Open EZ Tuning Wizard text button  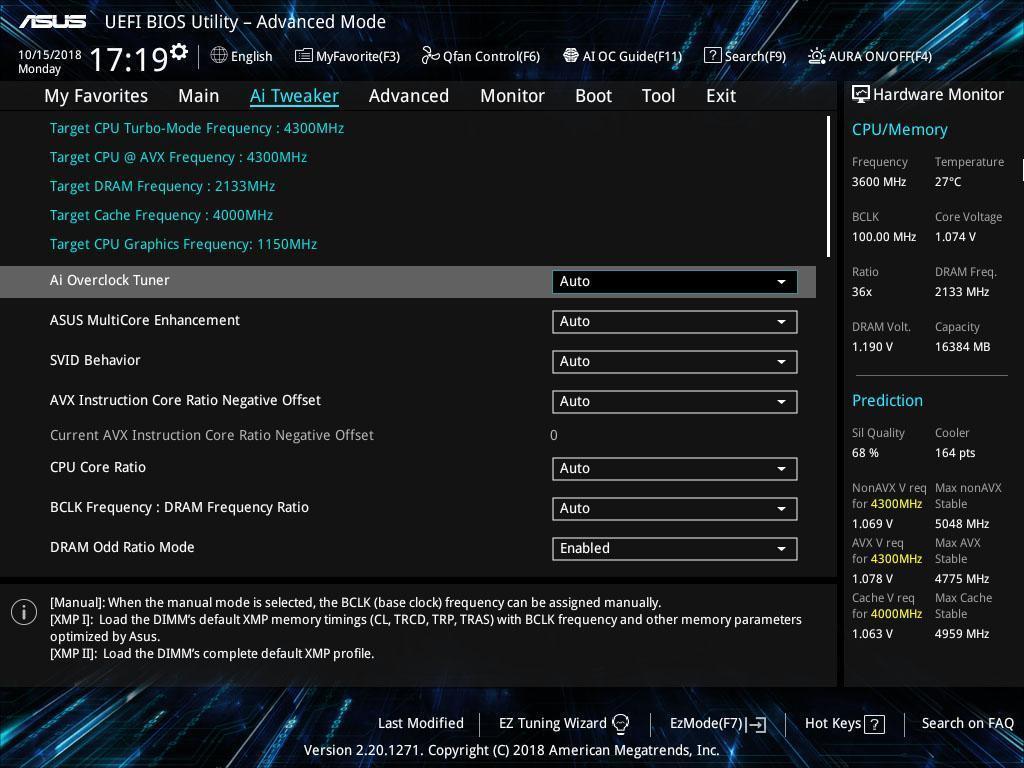(552, 723)
